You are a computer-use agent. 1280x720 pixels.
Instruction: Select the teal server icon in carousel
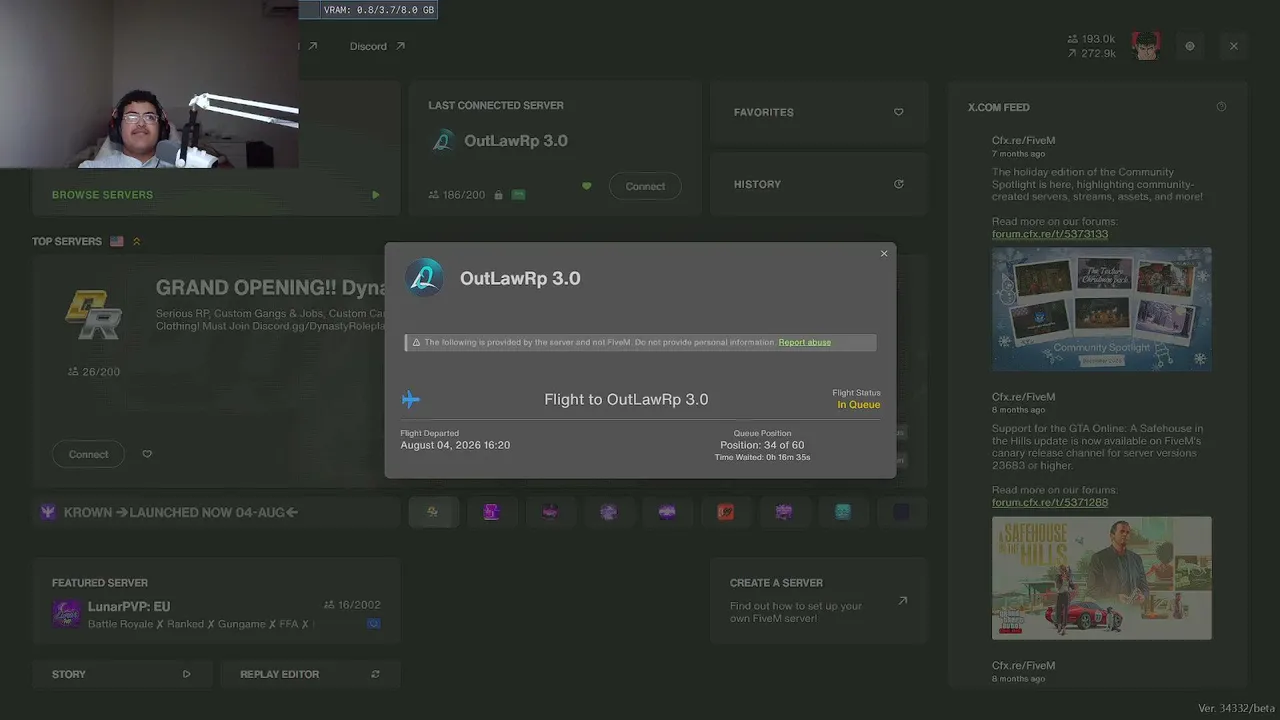click(843, 512)
